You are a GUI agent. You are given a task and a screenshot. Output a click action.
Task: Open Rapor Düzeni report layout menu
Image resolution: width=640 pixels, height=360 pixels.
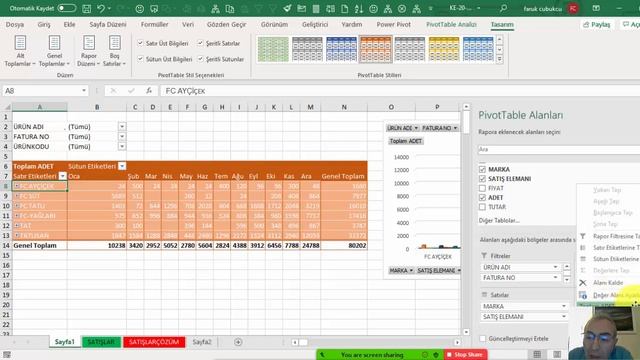pyautogui.click(x=89, y=51)
